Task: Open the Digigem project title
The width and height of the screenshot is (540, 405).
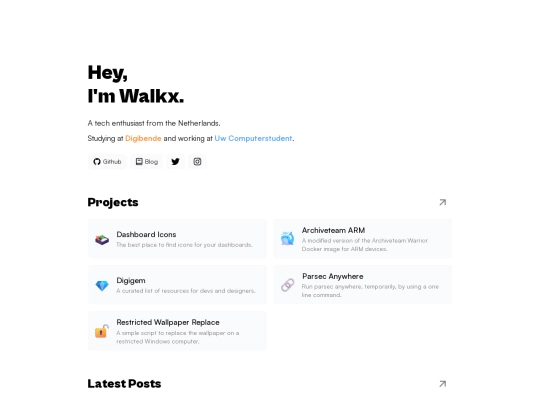Action: click(131, 281)
